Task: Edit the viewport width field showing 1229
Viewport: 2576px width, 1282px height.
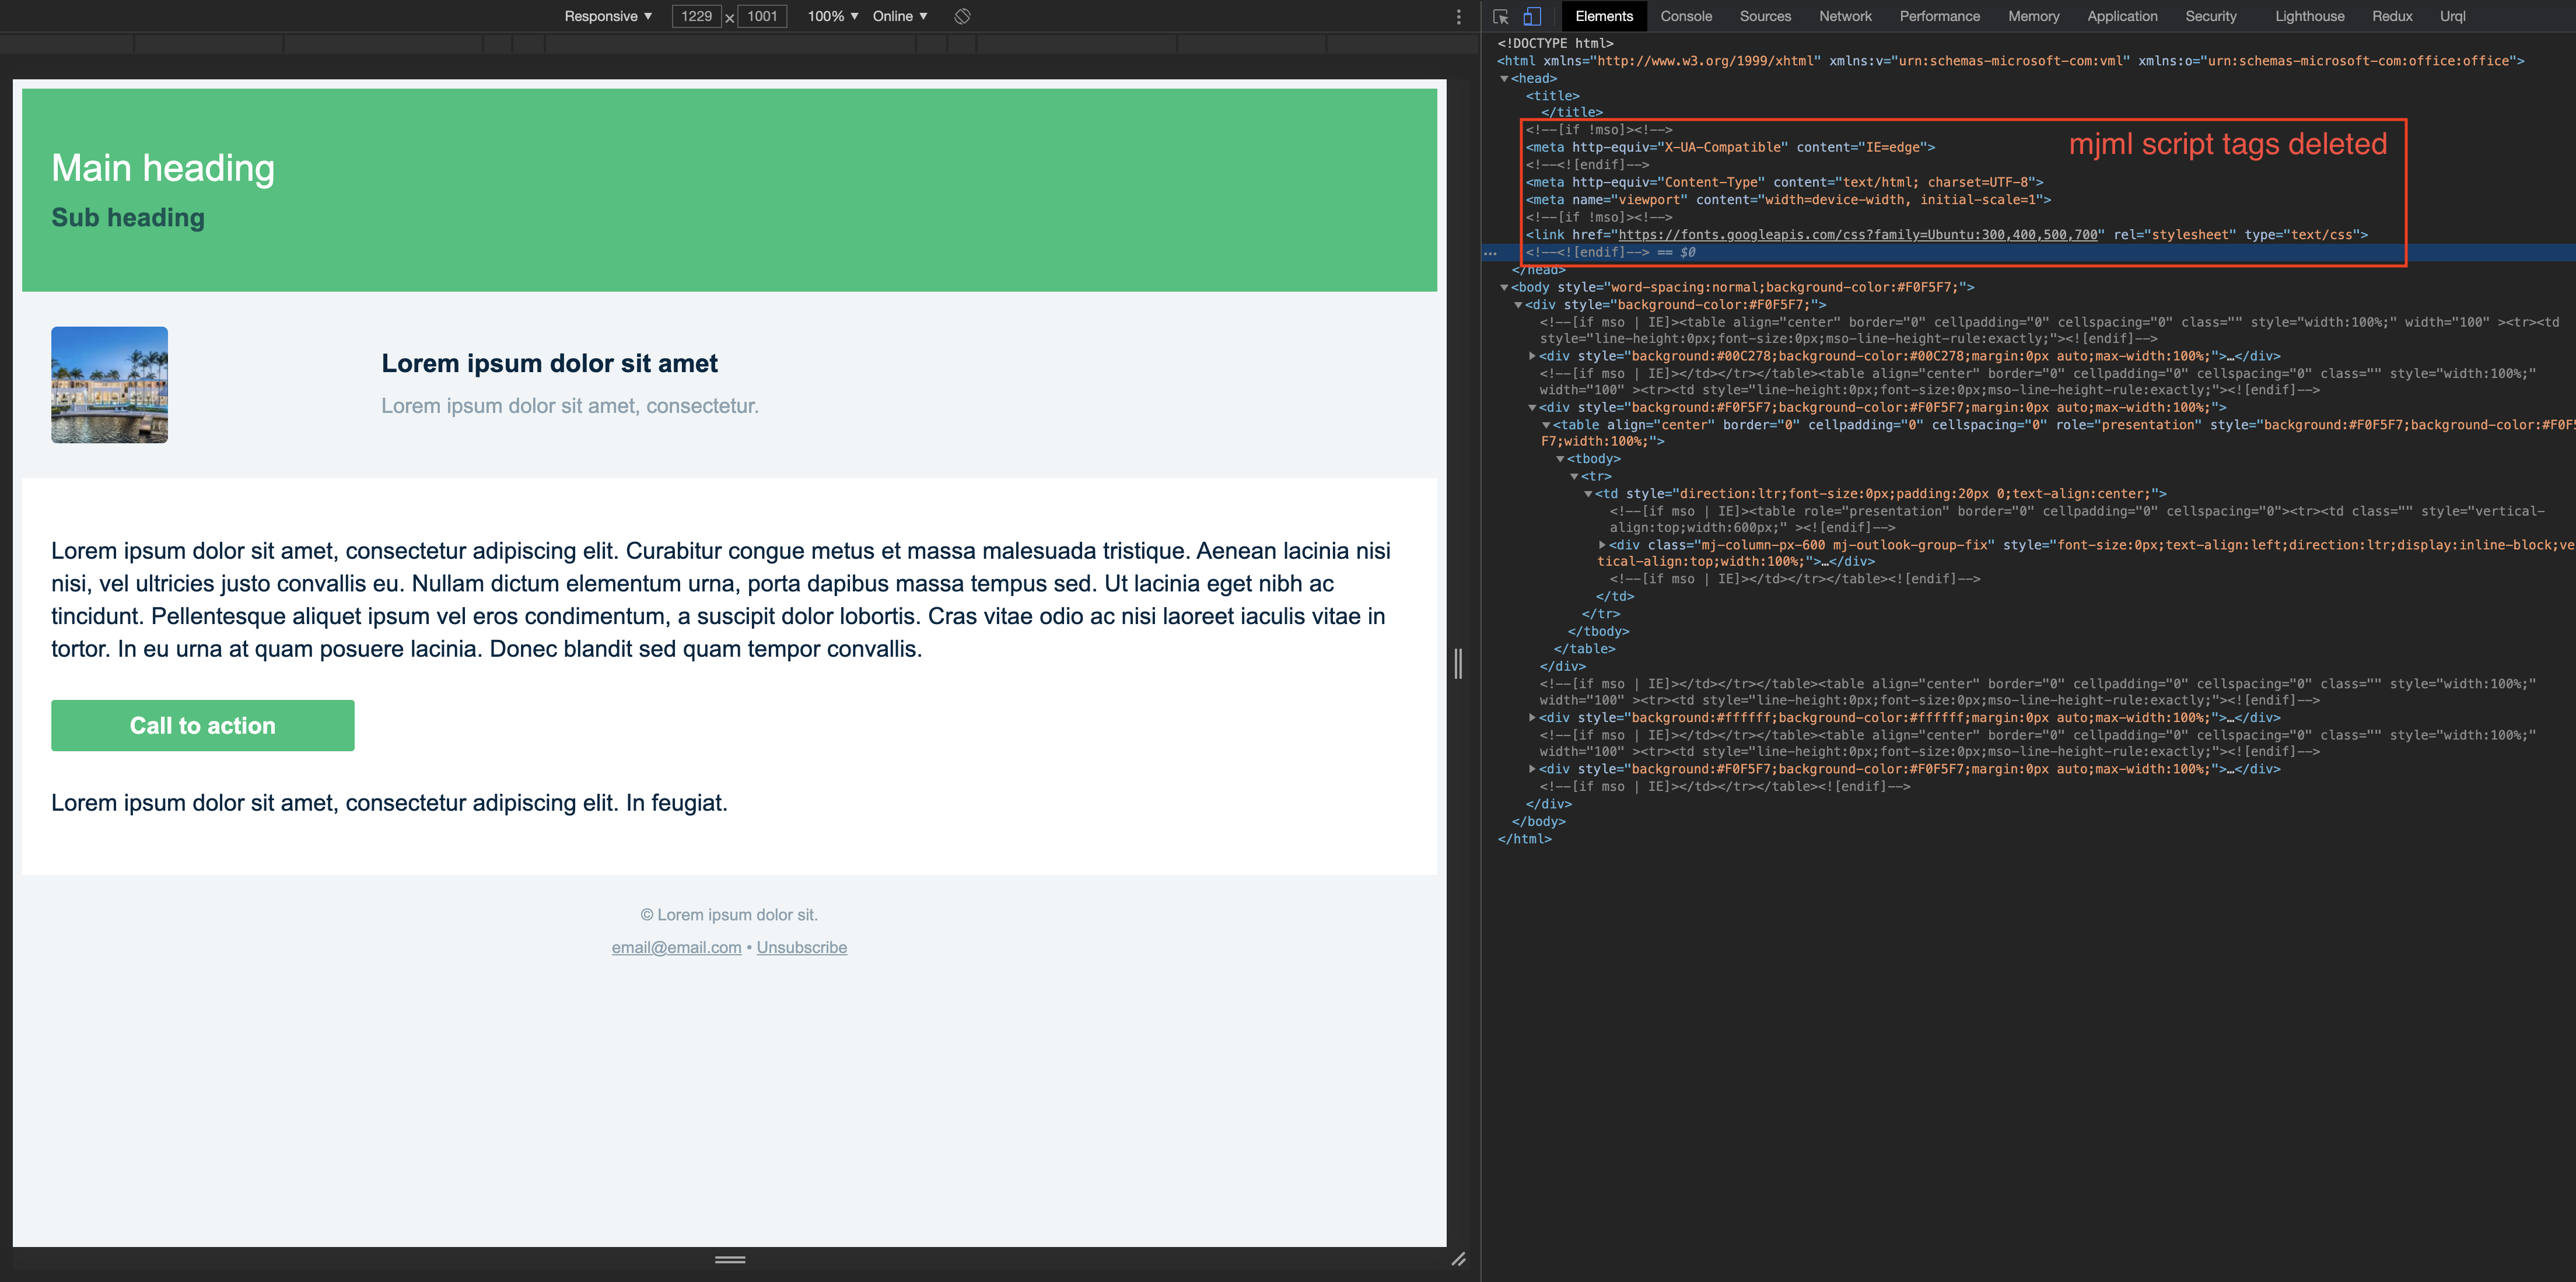Action: tap(697, 16)
